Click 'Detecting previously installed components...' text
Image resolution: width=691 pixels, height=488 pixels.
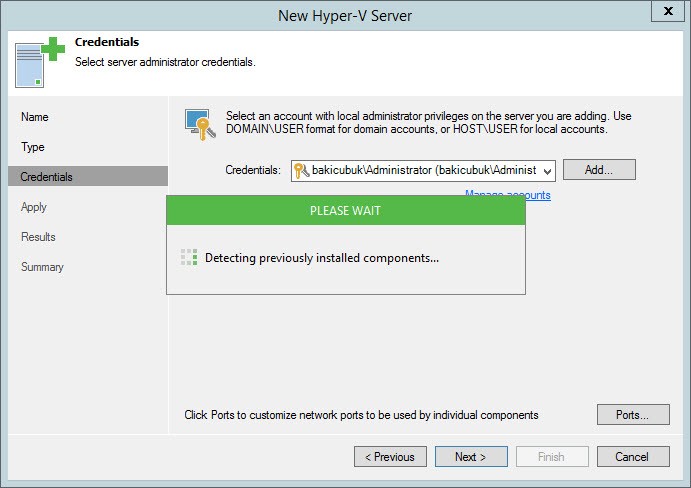322,258
